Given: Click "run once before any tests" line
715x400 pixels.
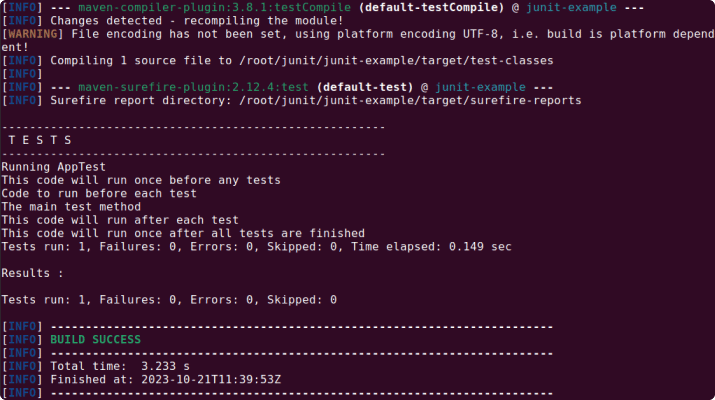Looking at the screenshot, I should (141, 179).
